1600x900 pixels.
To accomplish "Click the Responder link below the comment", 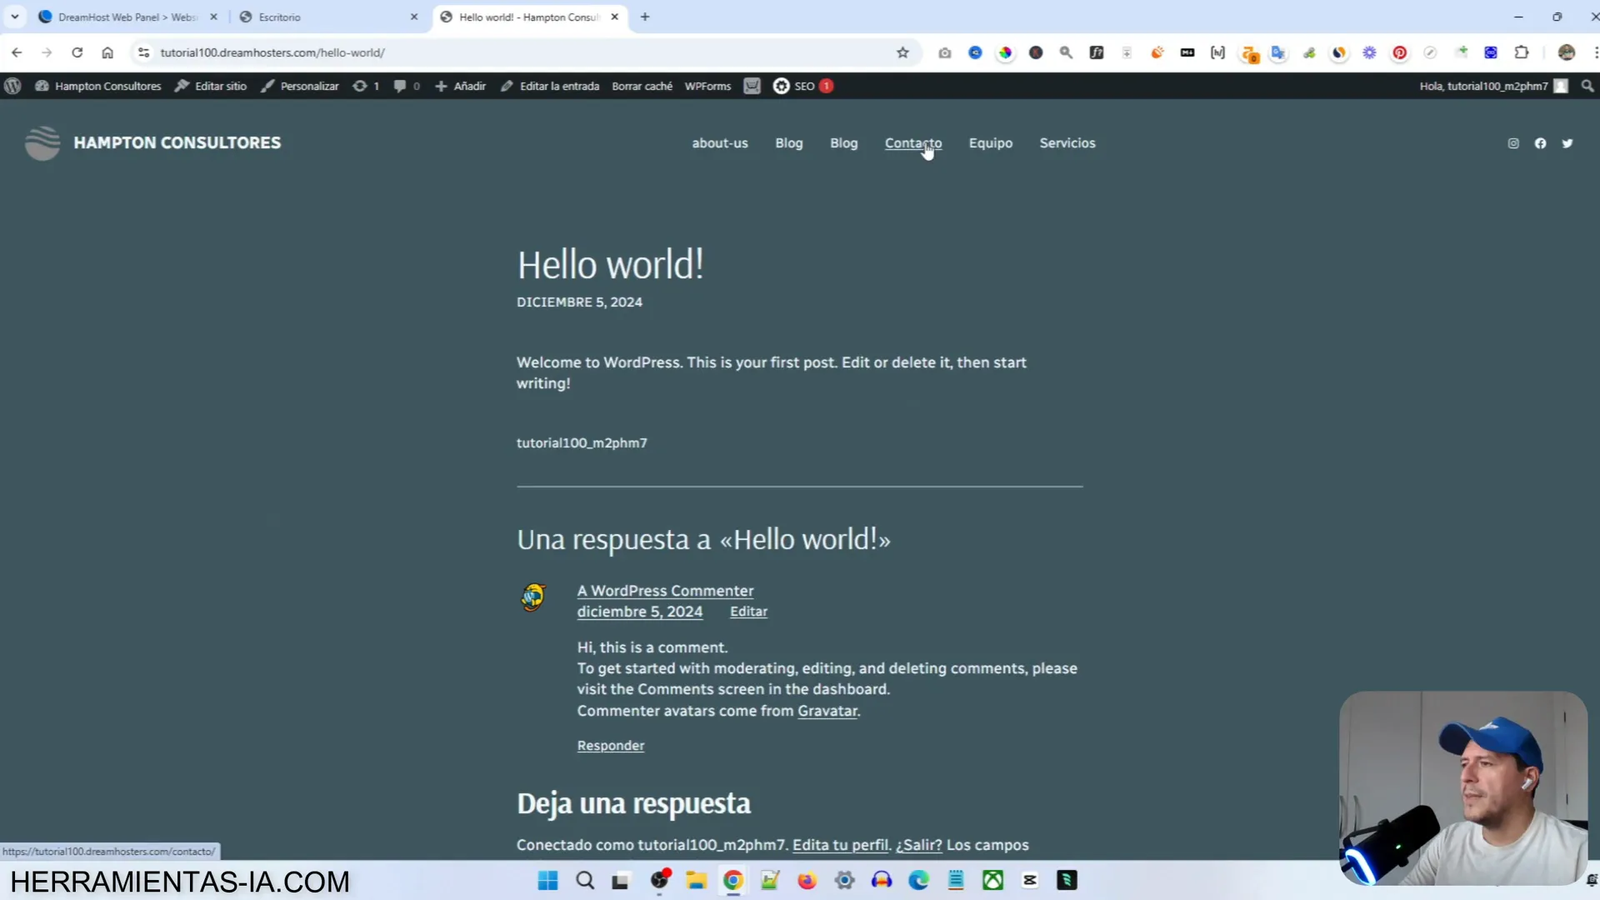I will click(610, 745).
